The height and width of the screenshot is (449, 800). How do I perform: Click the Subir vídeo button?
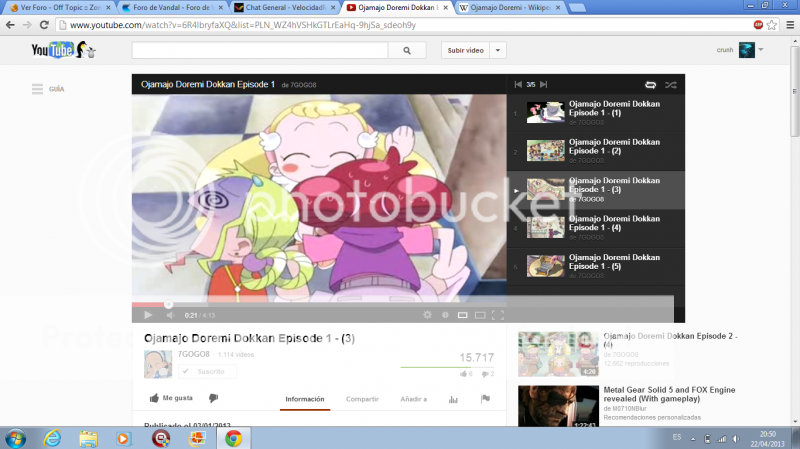[465, 50]
